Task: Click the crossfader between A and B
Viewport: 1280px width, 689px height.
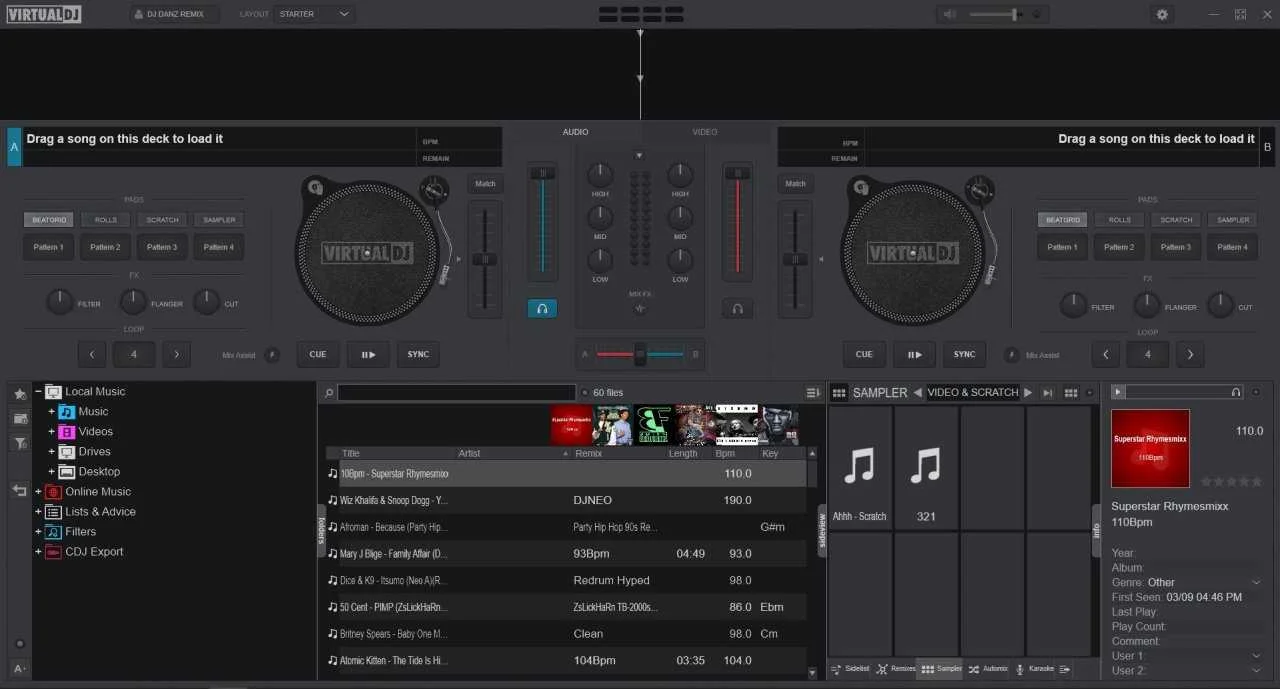Action: point(640,354)
